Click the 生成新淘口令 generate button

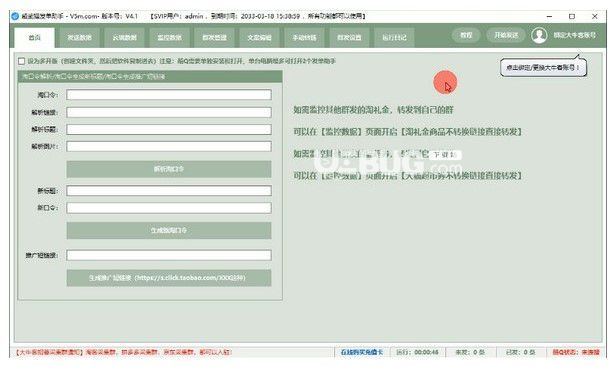coord(169,231)
